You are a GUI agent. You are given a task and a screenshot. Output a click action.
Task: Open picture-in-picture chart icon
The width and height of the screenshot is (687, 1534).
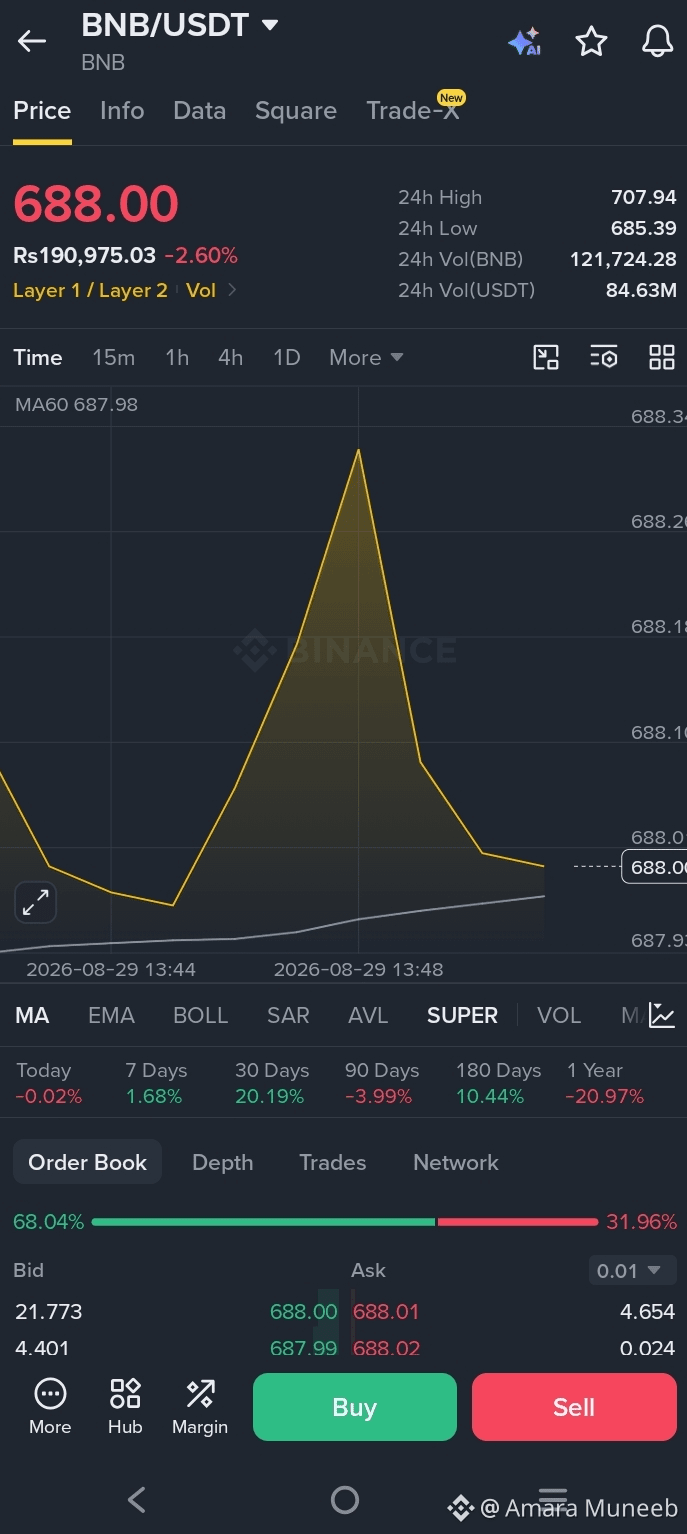click(x=546, y=357)
